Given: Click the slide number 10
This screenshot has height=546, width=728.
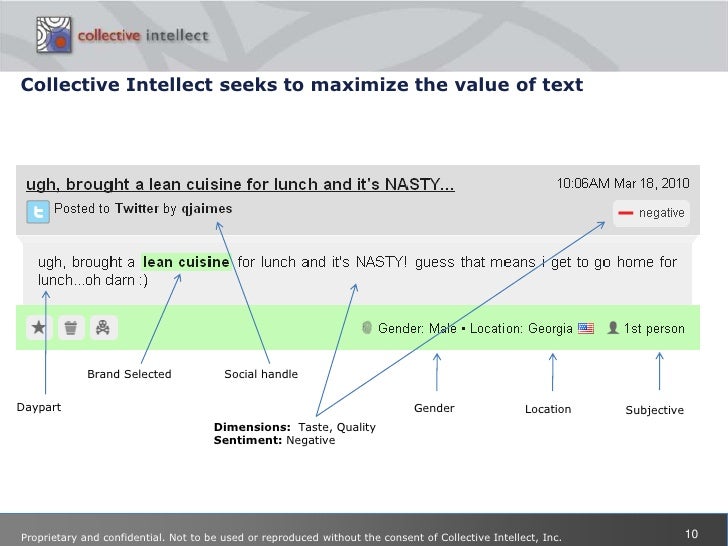Looking at the screenshot, I should 691,534.
